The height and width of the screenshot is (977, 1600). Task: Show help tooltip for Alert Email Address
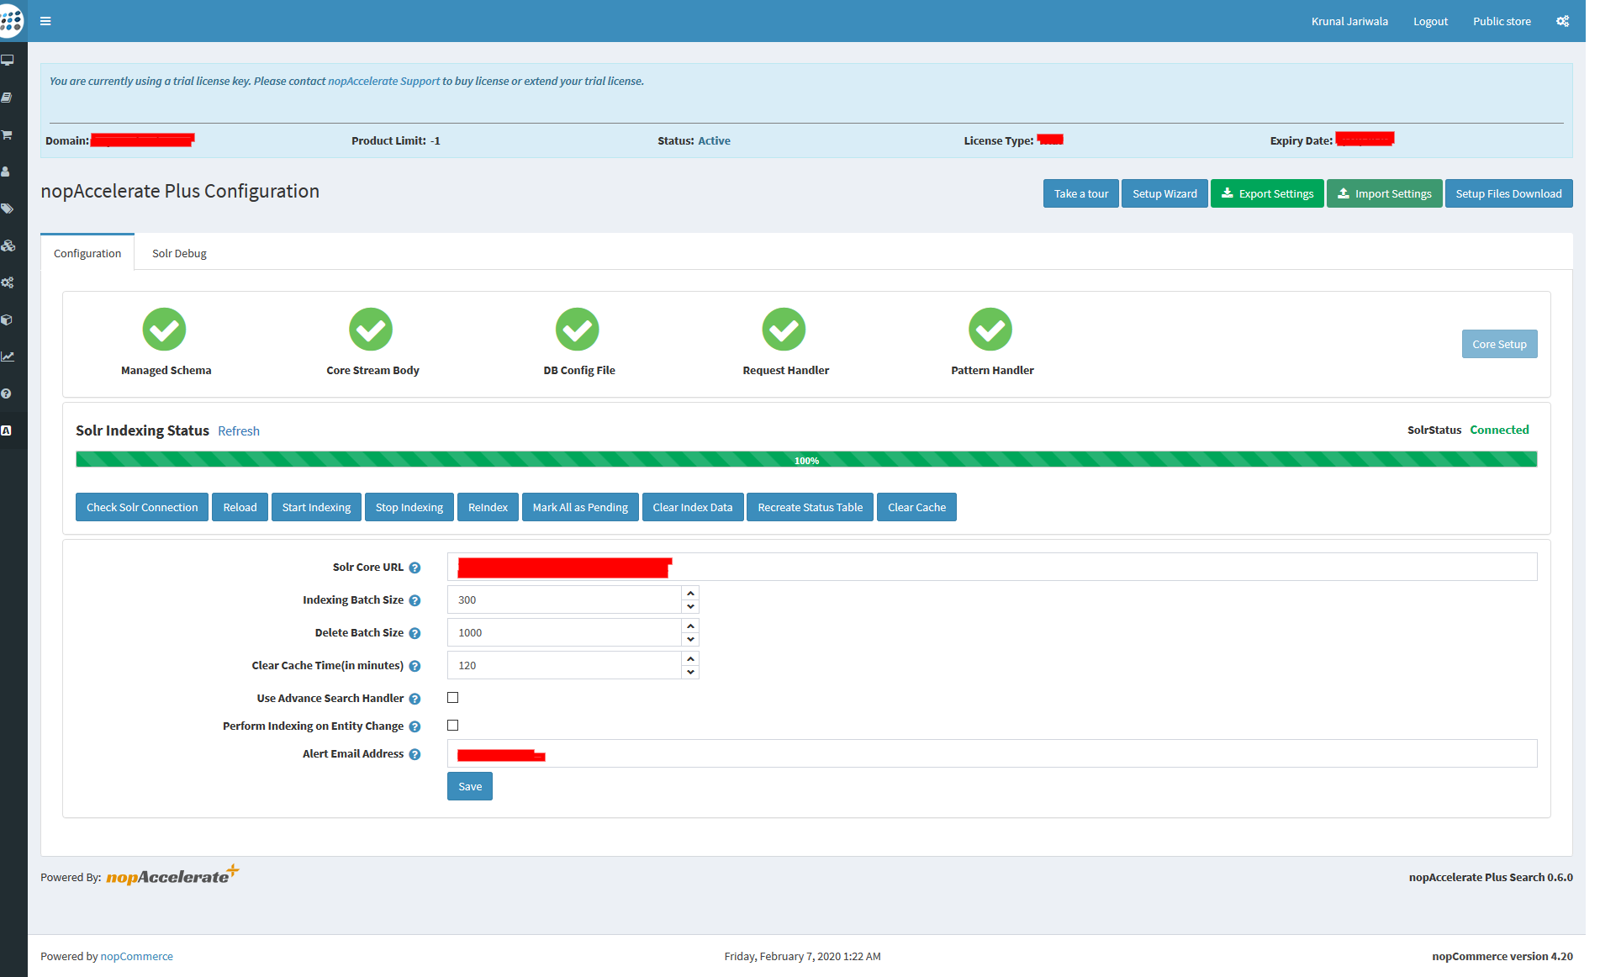tap(415, 755)
